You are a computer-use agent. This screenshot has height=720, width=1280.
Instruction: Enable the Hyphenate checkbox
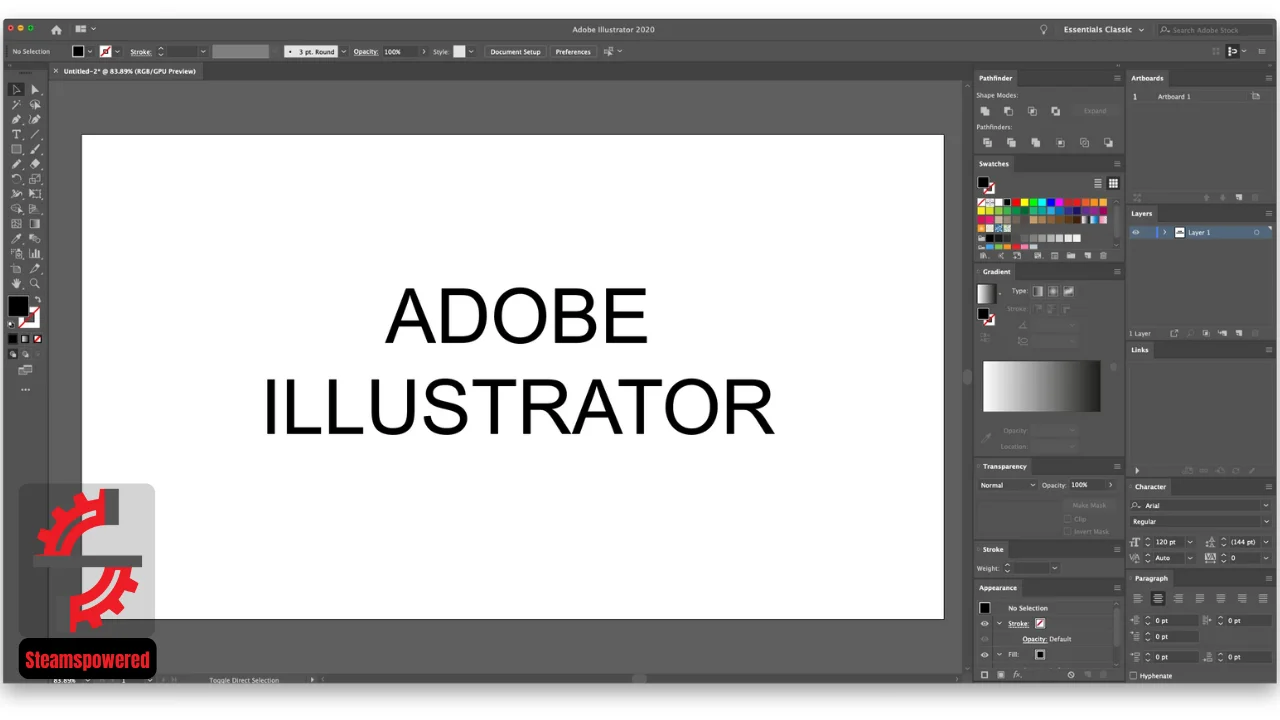click(x=1133, y=676)
